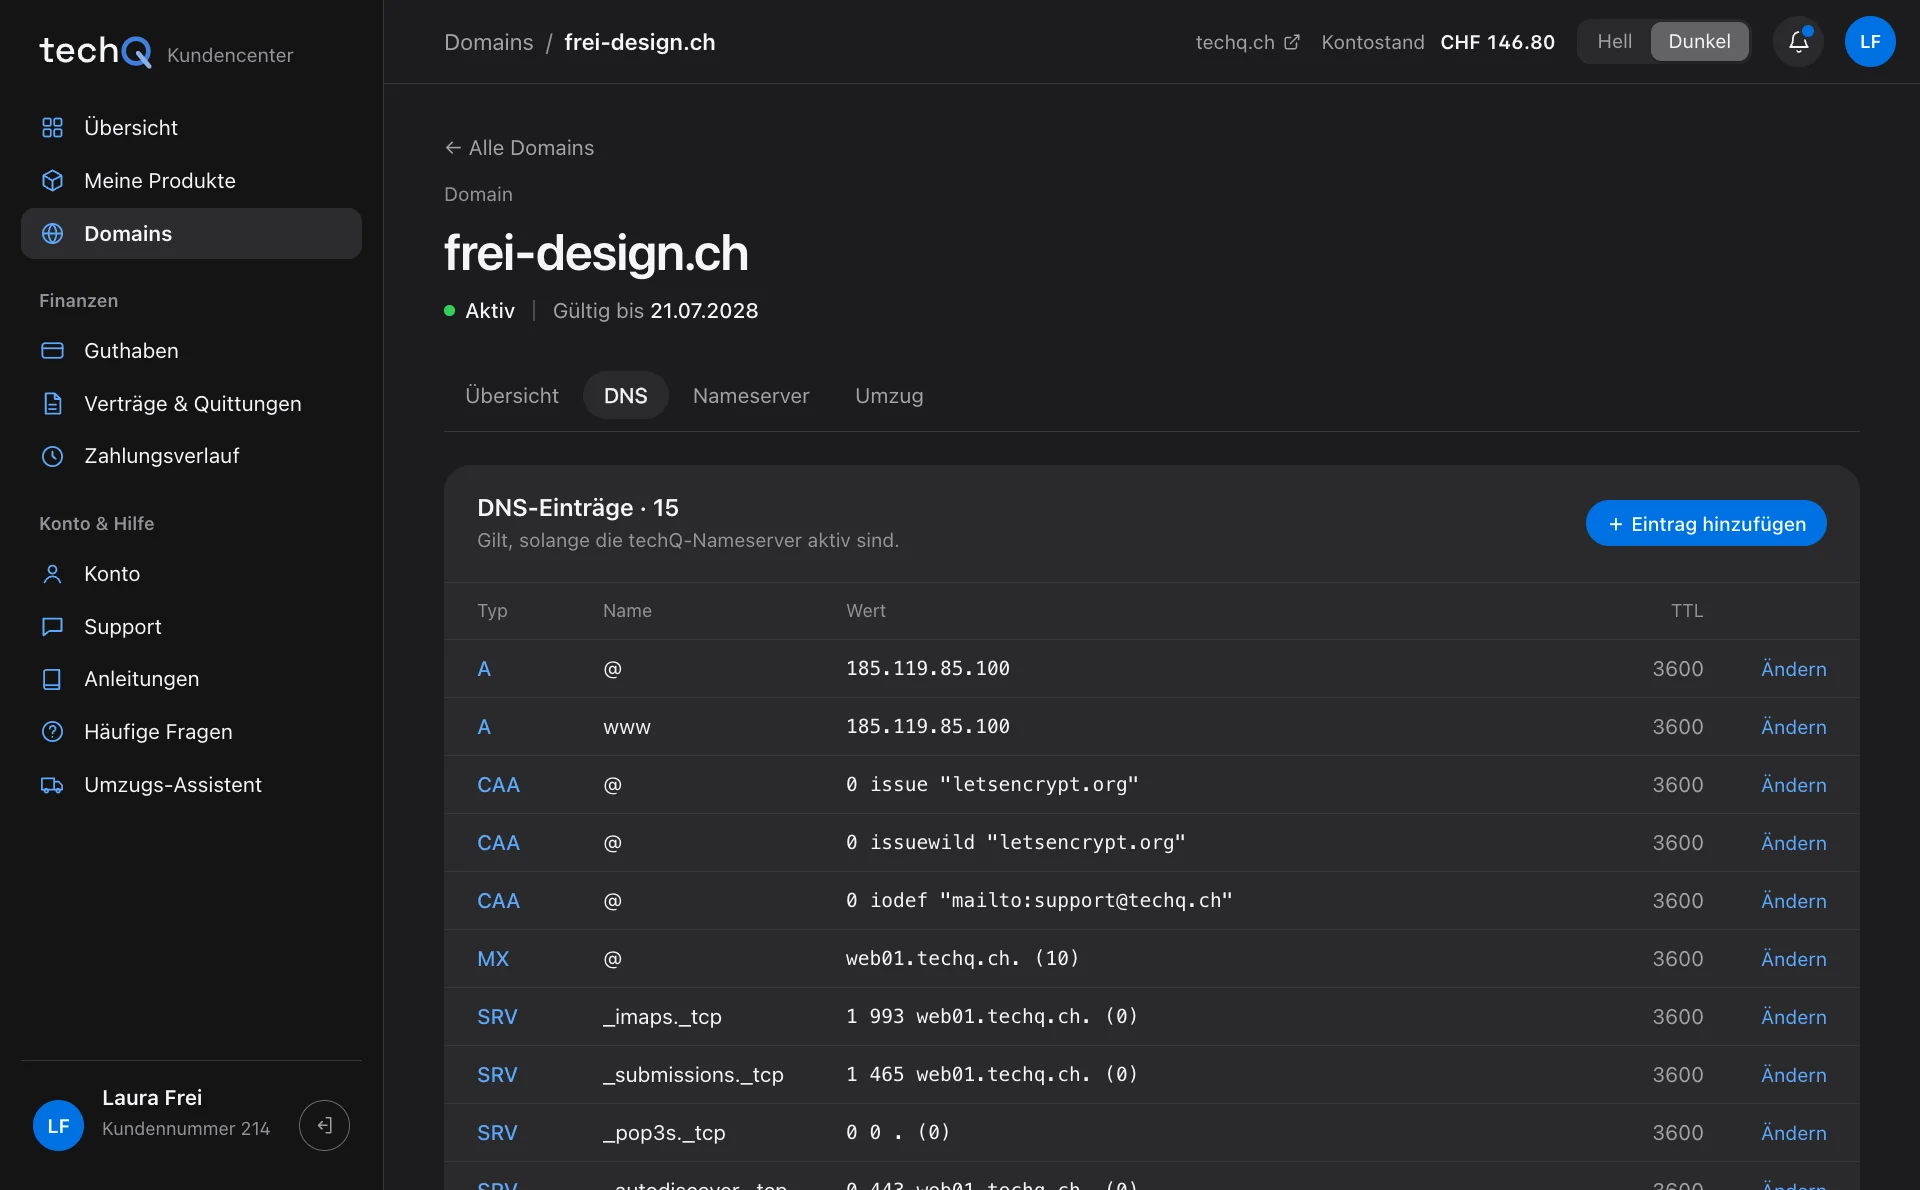Click the Verträge & Quittungen document icon
The image size is (1920, 1190).
coord(52,404)
